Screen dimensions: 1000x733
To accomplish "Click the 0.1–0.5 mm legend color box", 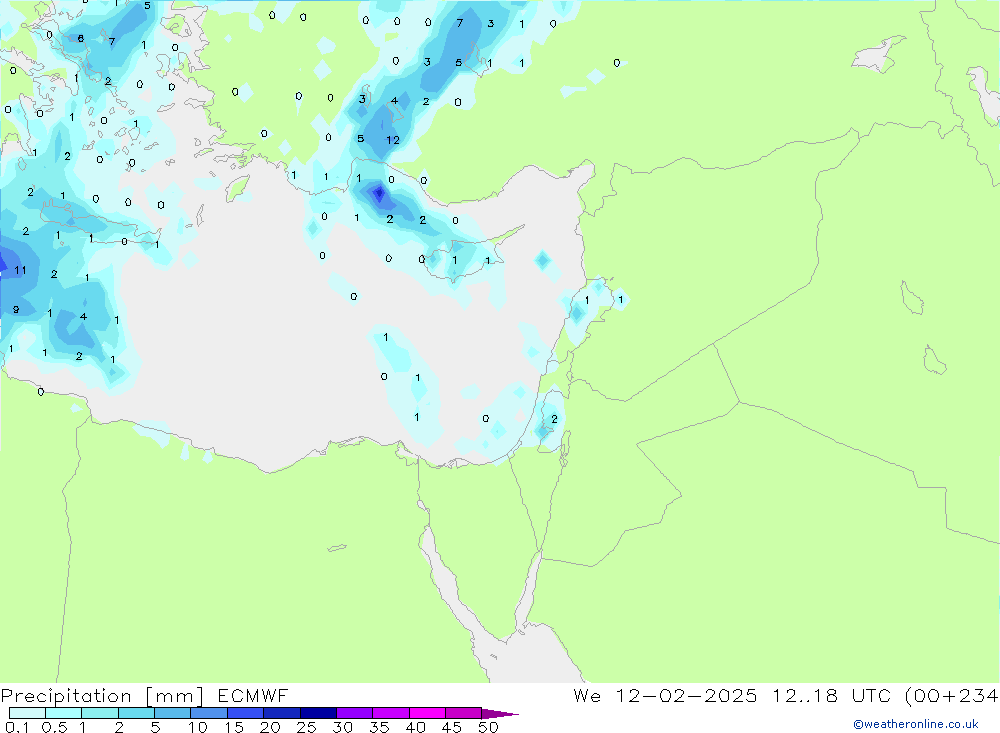I will coord(27,713).
